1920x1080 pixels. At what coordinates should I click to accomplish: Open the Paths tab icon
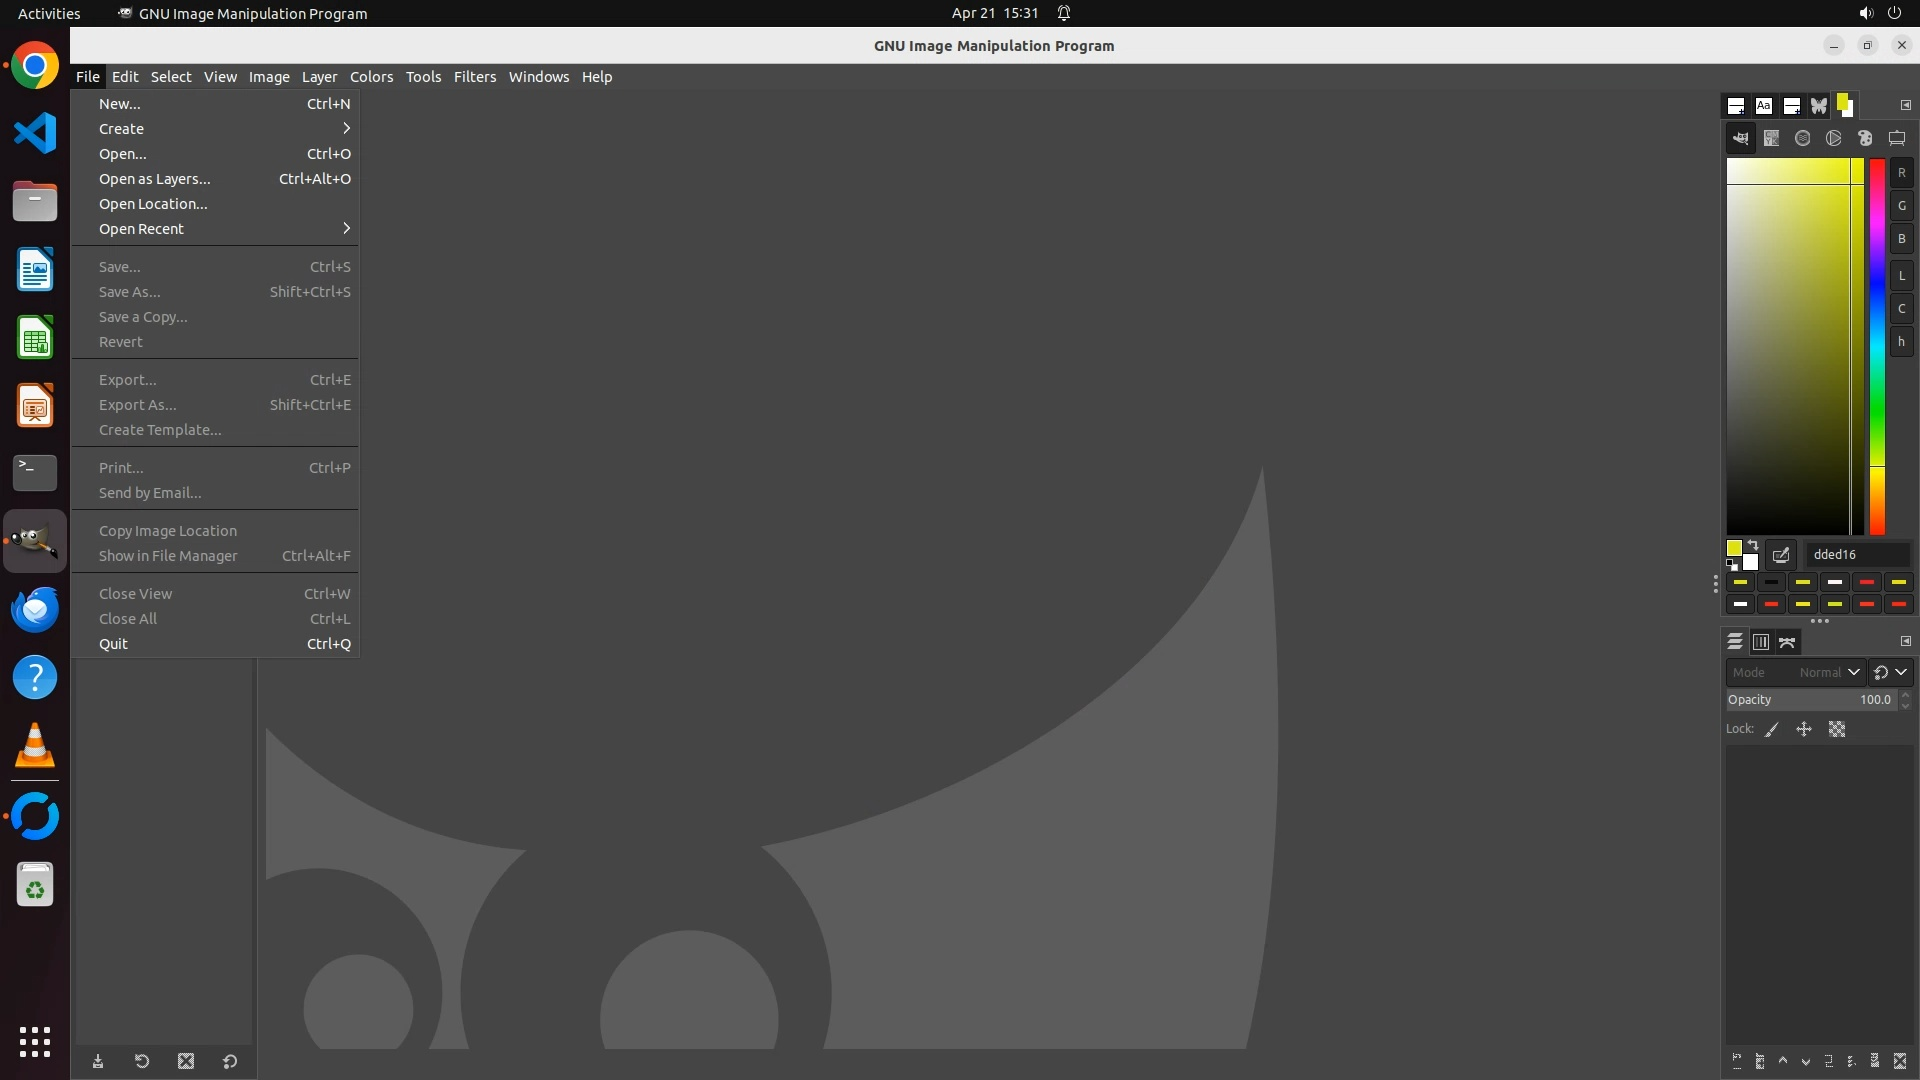pyautogui.click(x=1787, y=642)
